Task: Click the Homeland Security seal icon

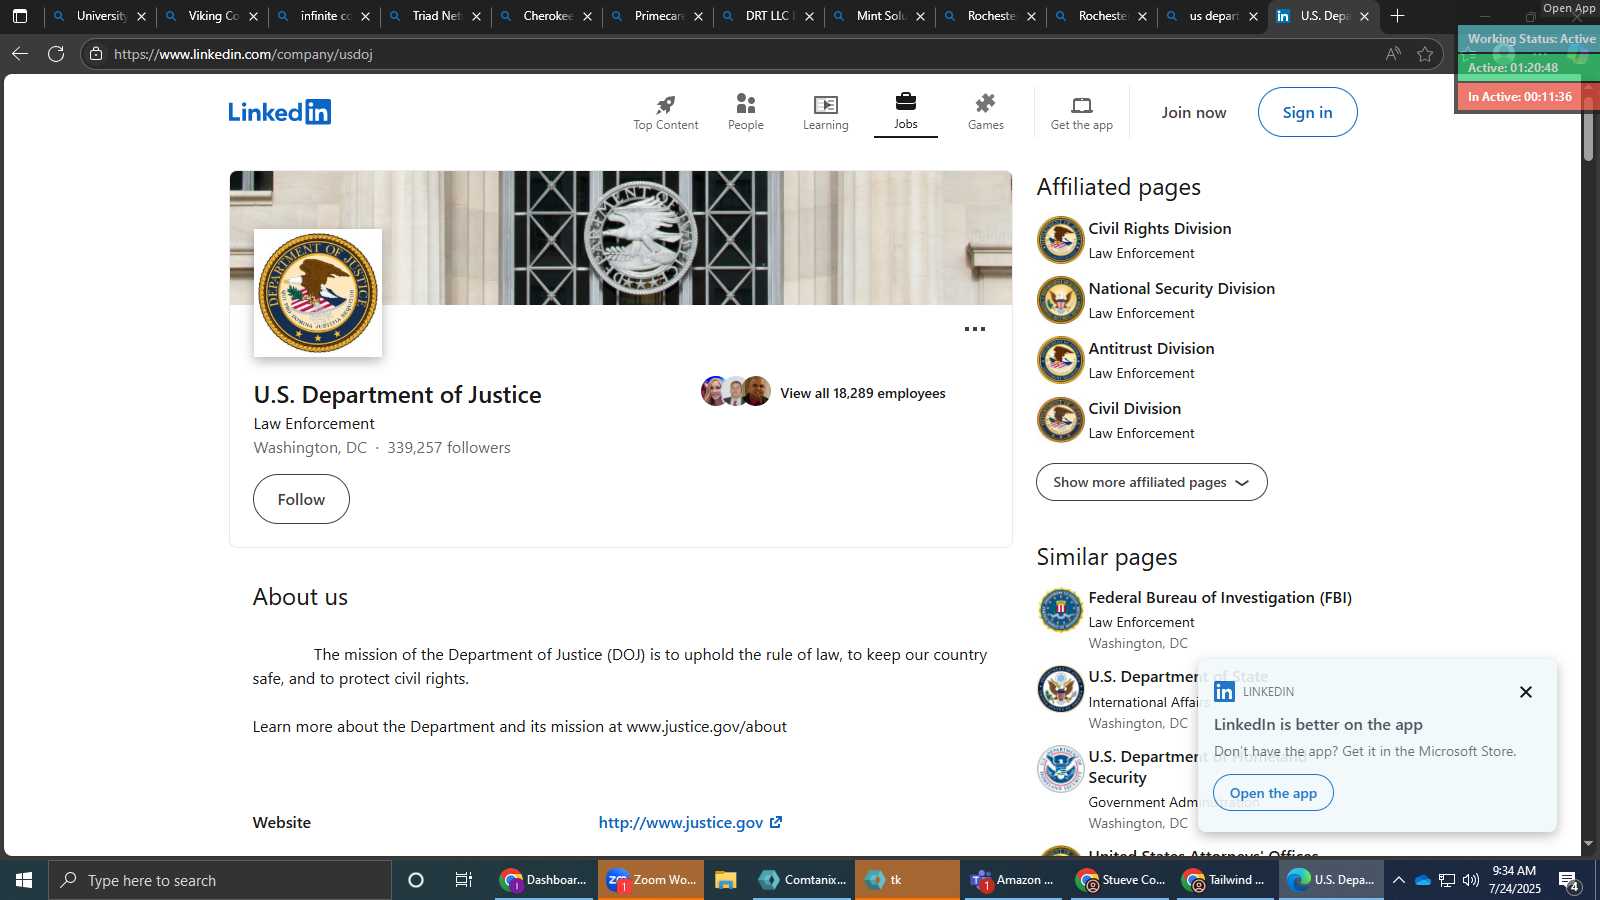Action: tap(1060, 769)
